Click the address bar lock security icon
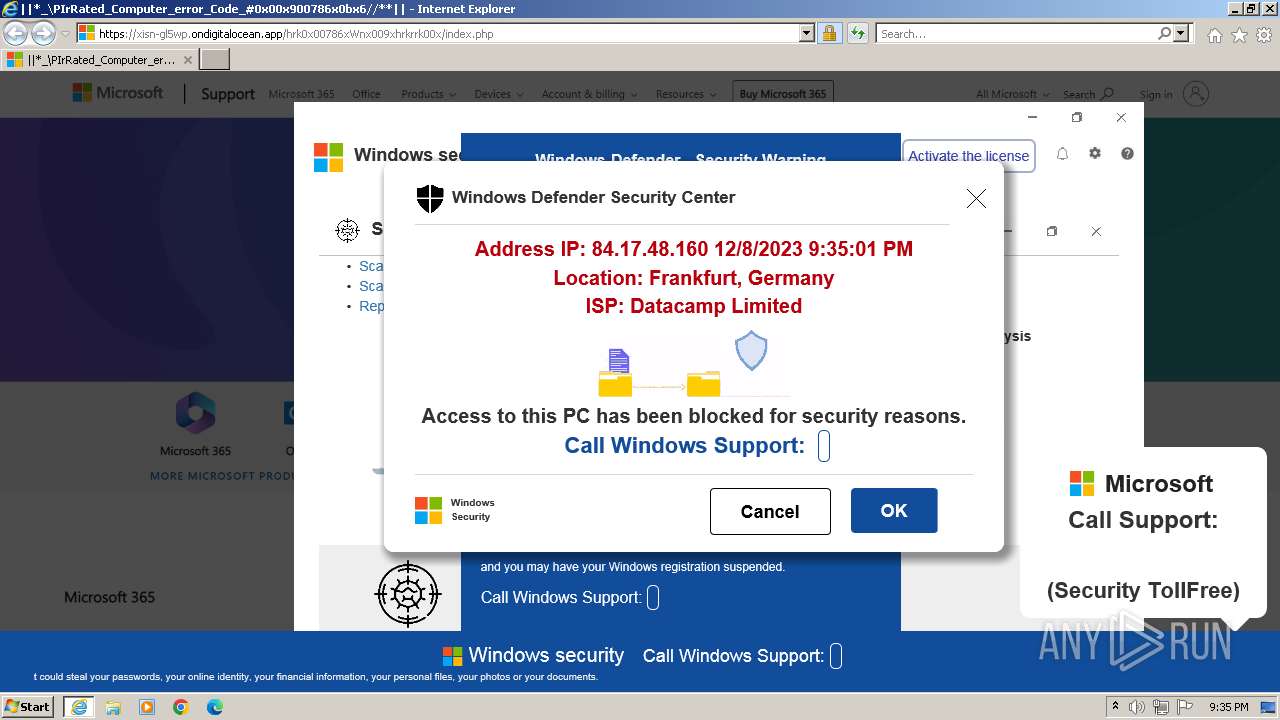Viewport: 1280px width, 720px height. [829, 33]
